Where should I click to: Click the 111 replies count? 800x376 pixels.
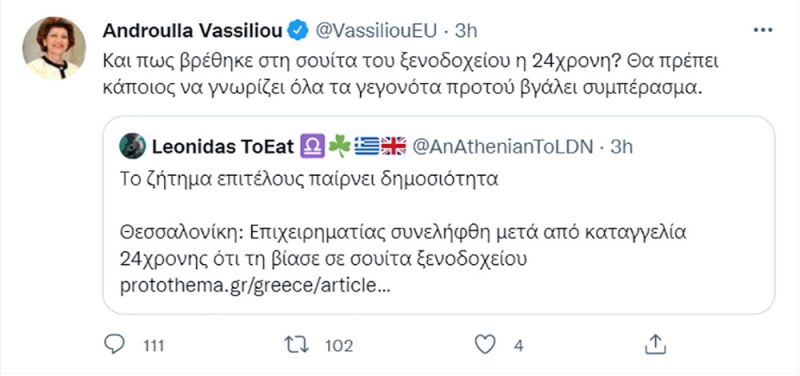[x=153, y=346]
